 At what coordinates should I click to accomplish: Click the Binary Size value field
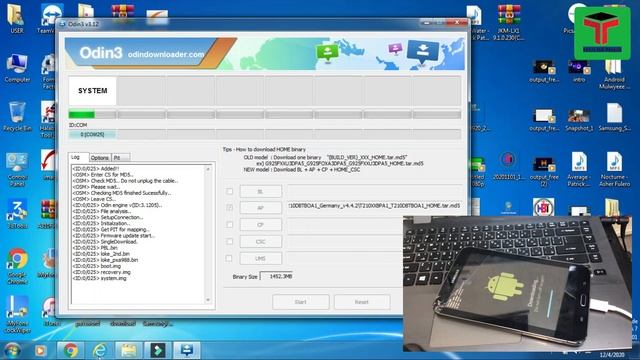(276, 276)
